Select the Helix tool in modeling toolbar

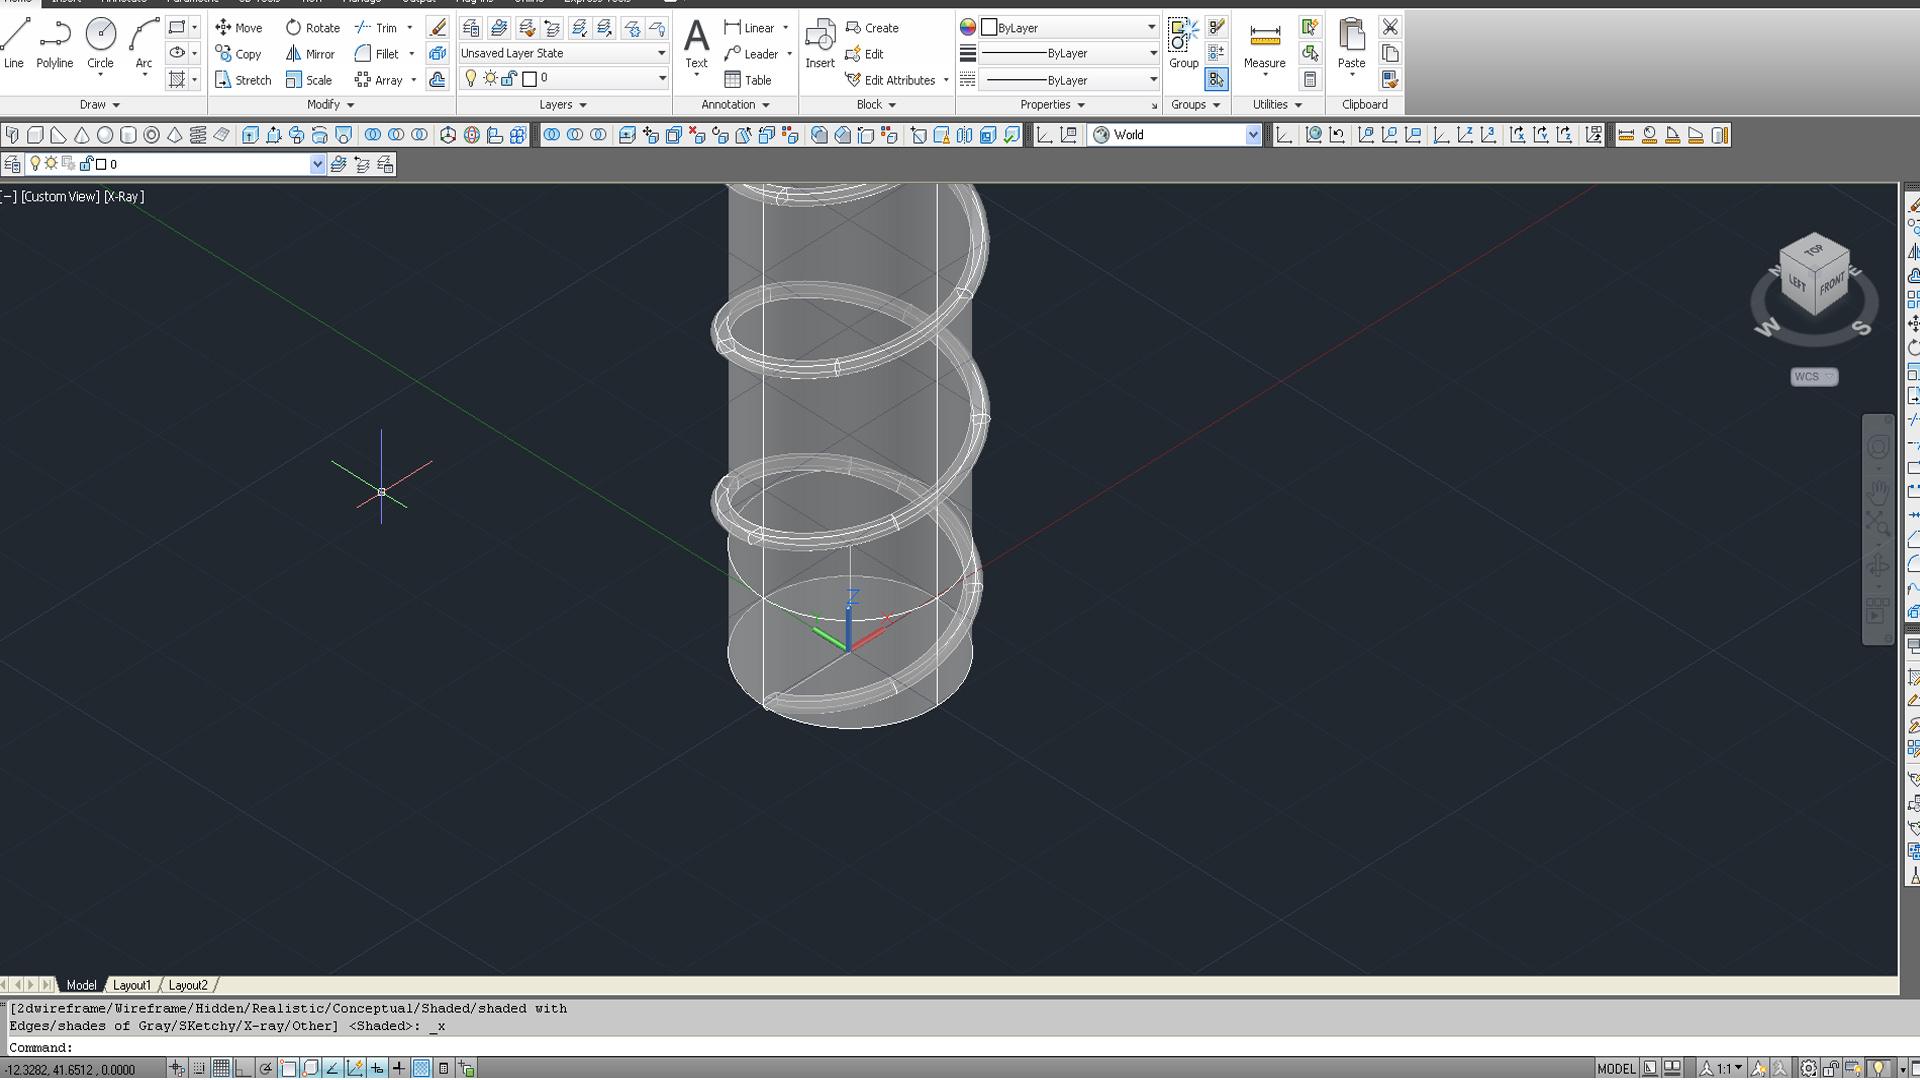pos(198,135)
